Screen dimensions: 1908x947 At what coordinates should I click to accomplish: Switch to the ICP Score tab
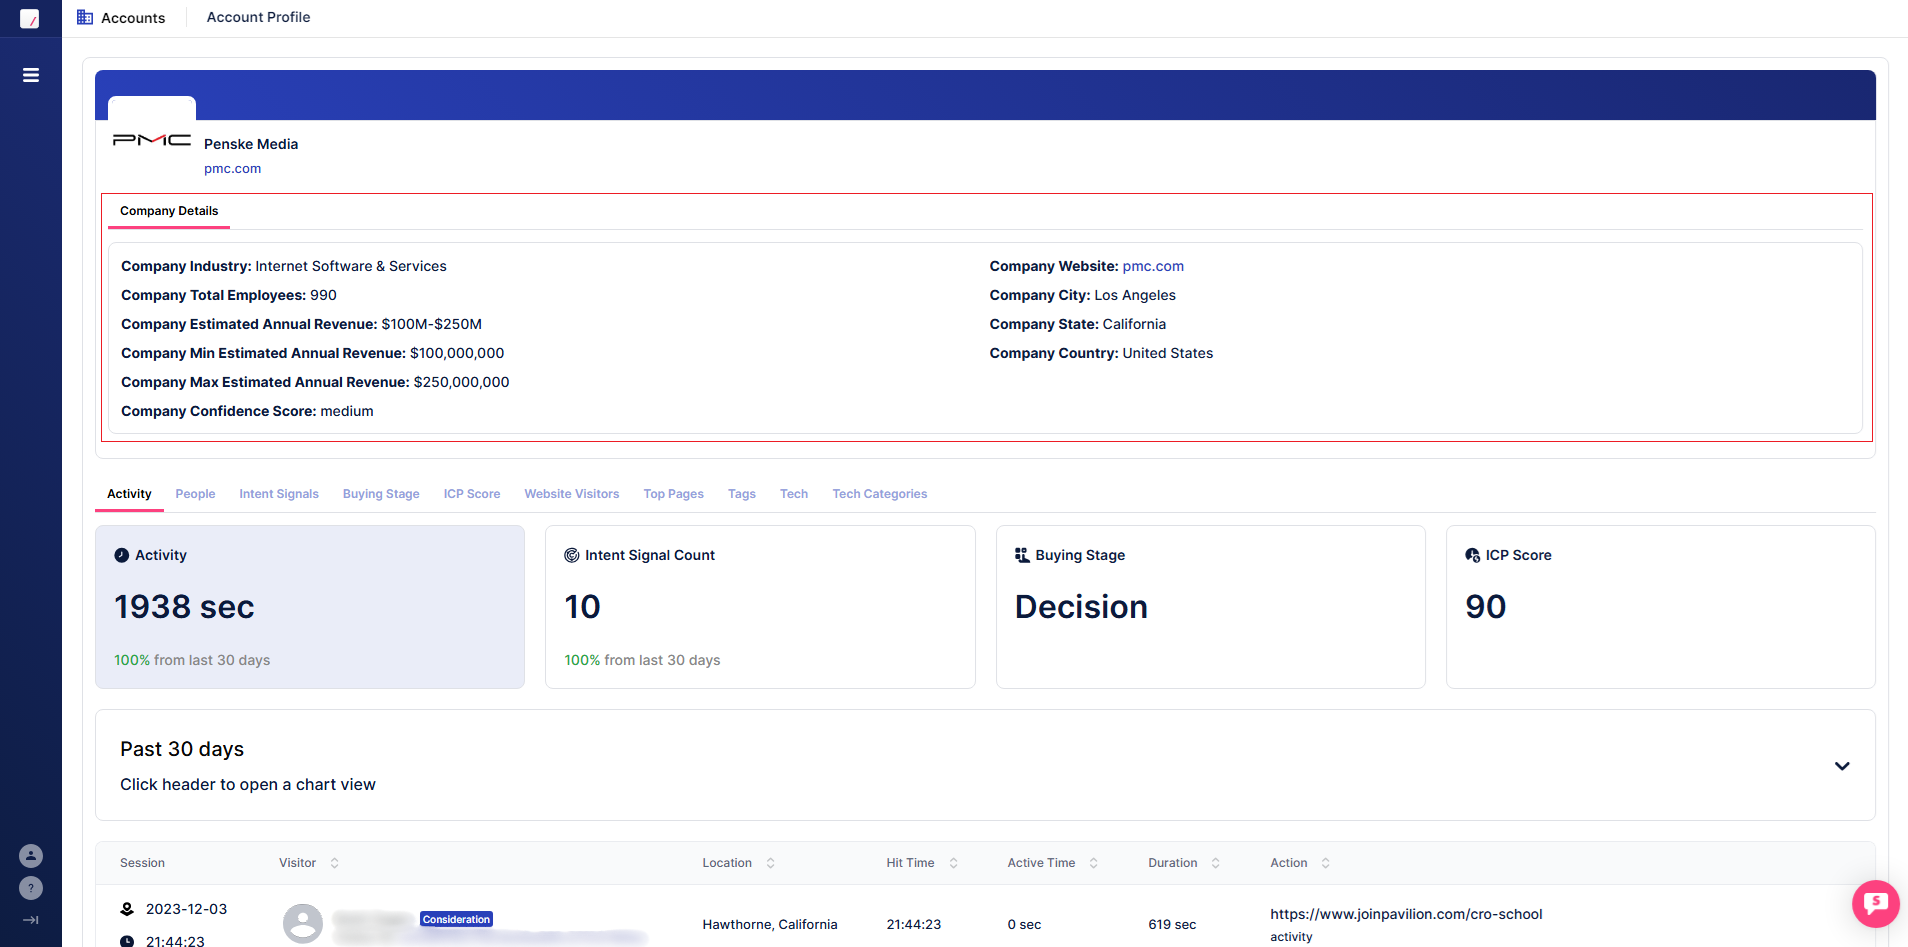472,494
